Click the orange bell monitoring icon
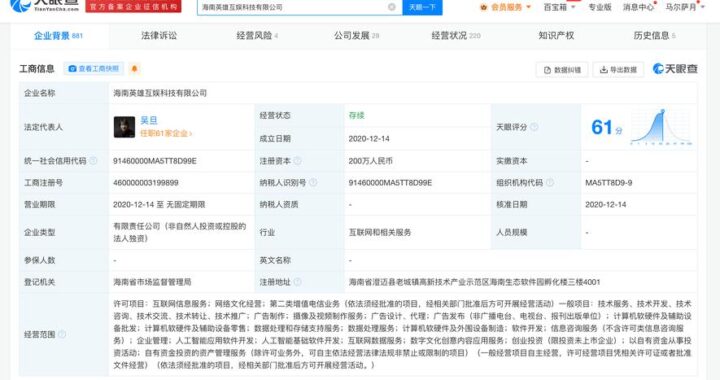720x380 pixels. [x=135, y=69]
